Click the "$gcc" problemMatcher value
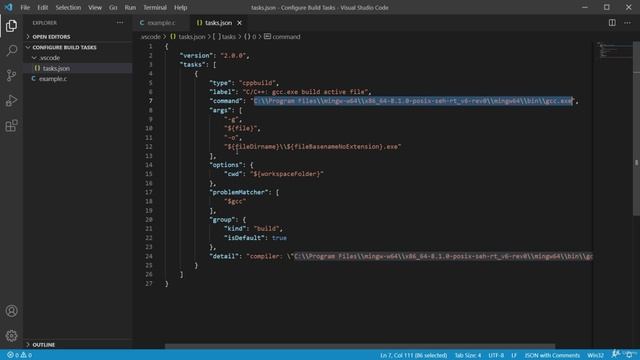 (235, 201)
